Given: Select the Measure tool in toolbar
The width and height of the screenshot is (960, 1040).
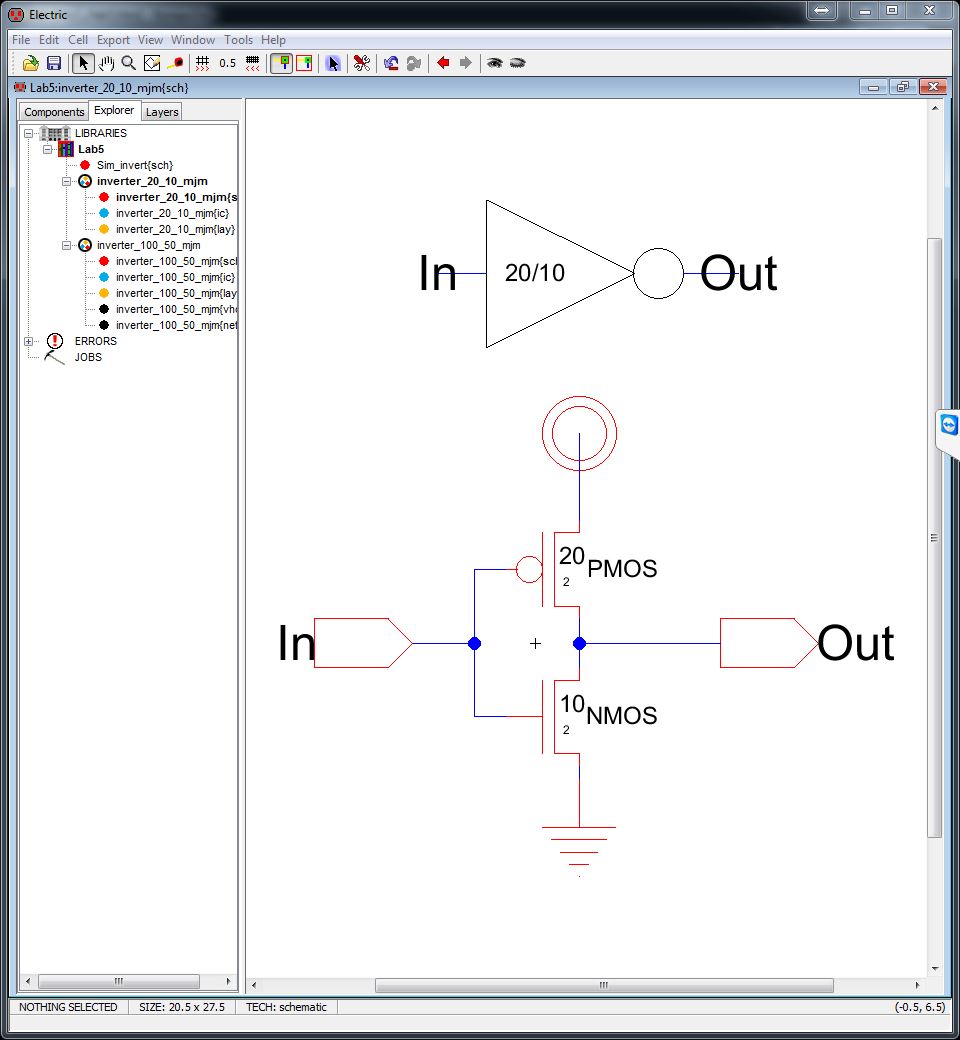Looking at the screenshot, I should coord(175,63).
